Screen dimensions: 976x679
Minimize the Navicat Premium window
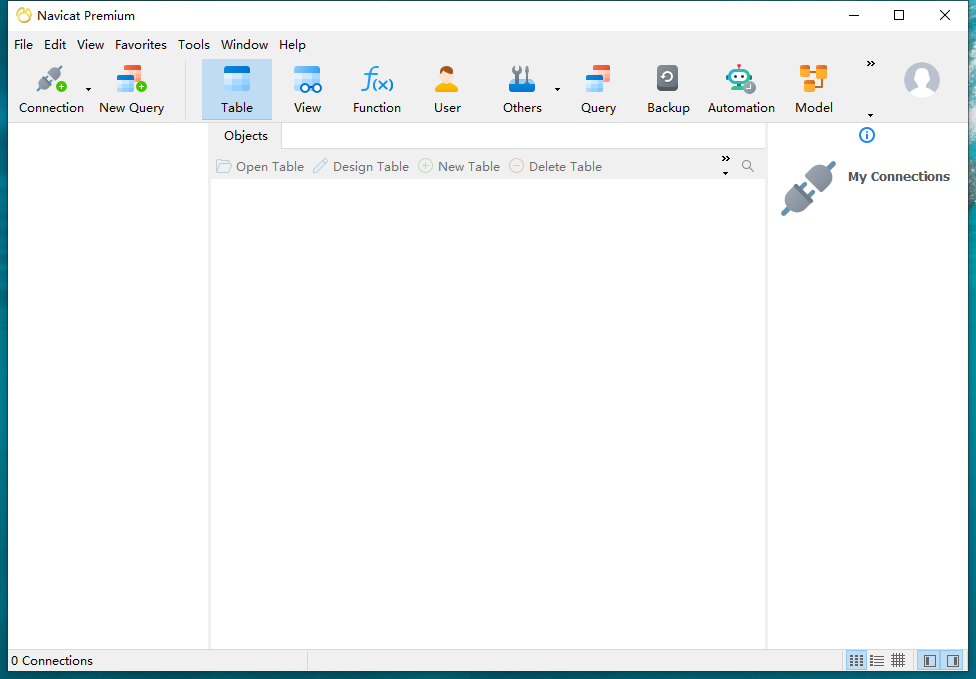[x=854, y=16]
